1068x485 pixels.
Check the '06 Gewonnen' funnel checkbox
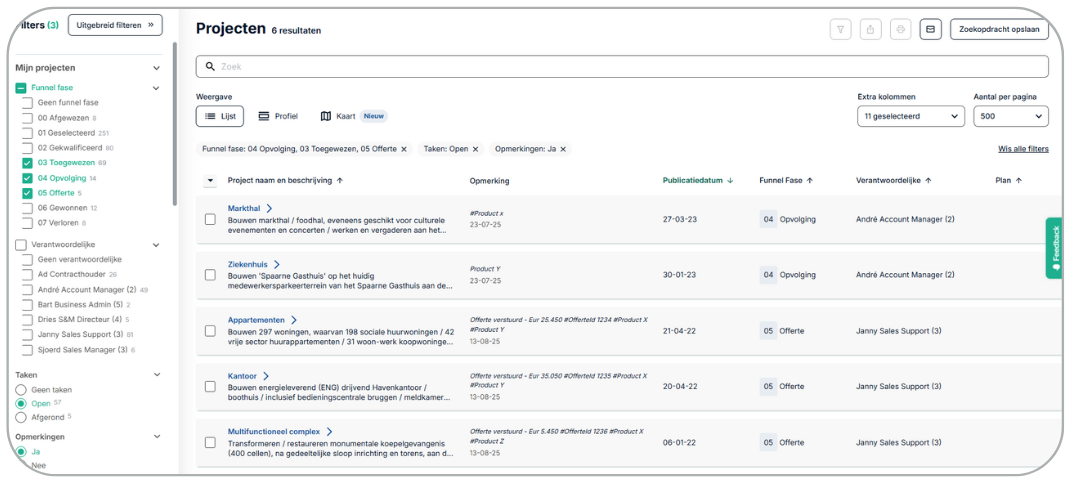27,208
